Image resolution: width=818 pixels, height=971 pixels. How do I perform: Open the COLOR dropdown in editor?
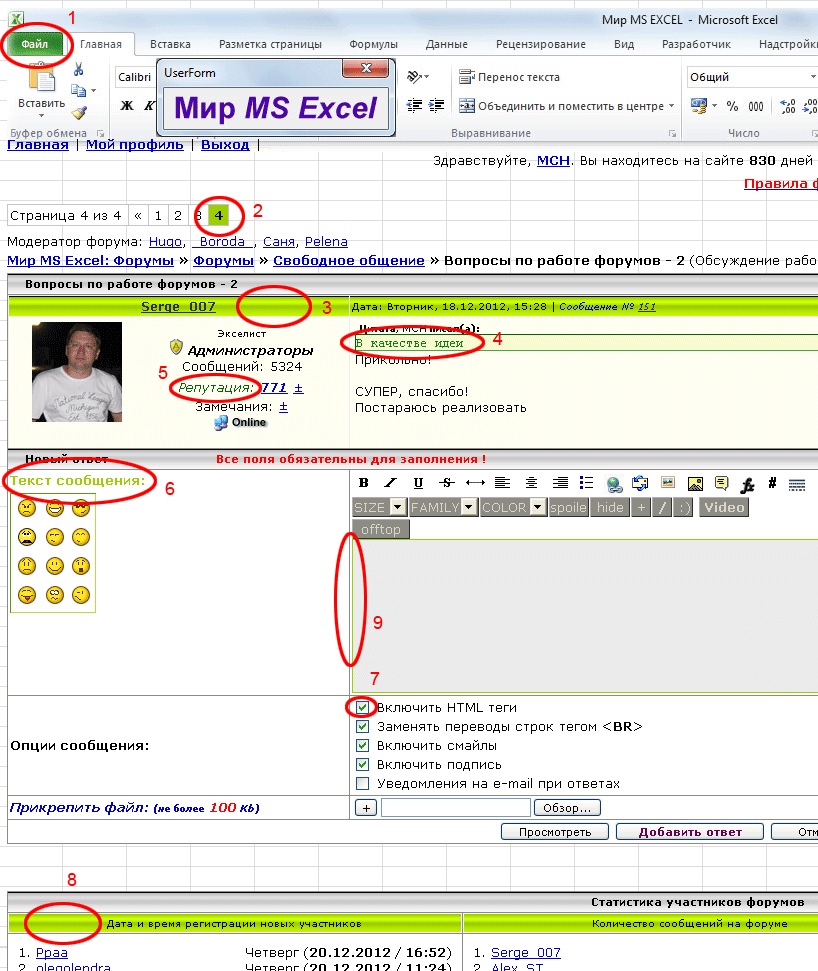pos(513,507)
